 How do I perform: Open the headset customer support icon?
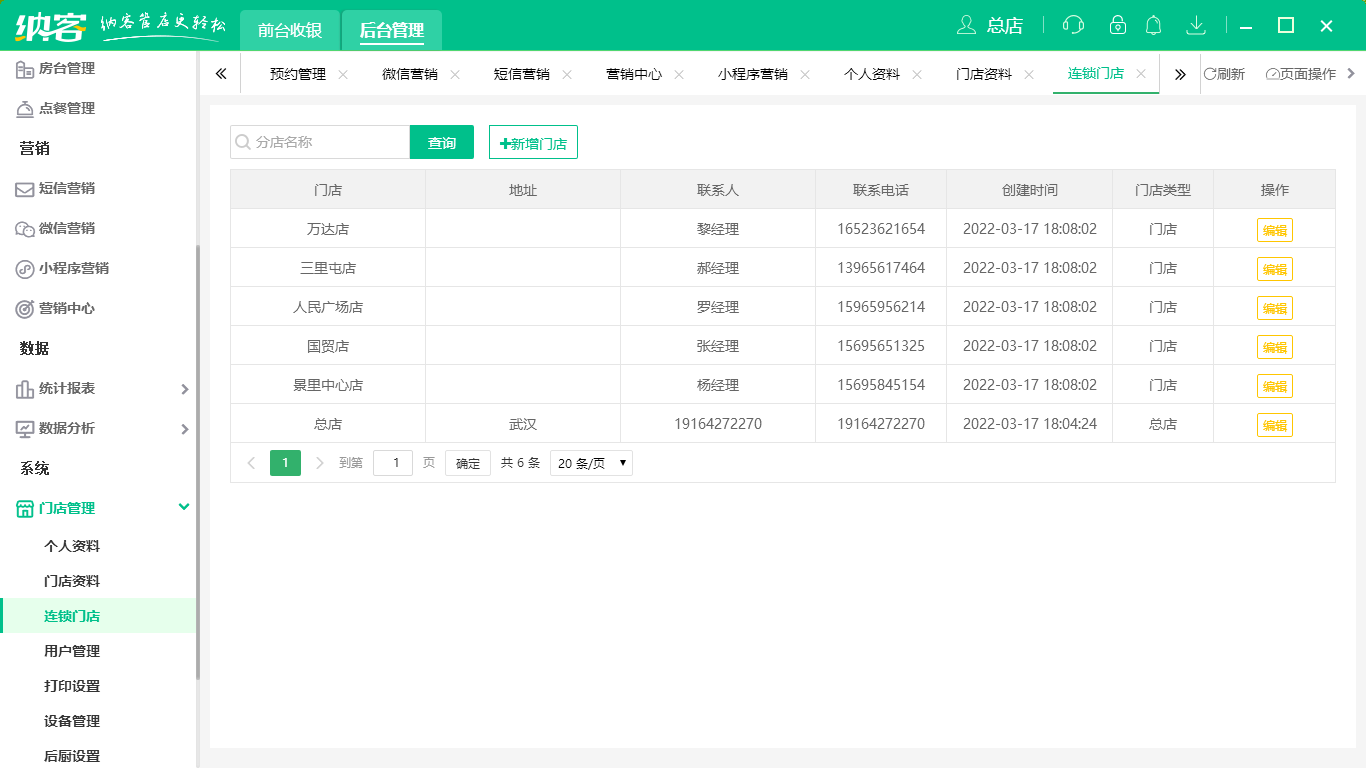tap(1073, 25)
